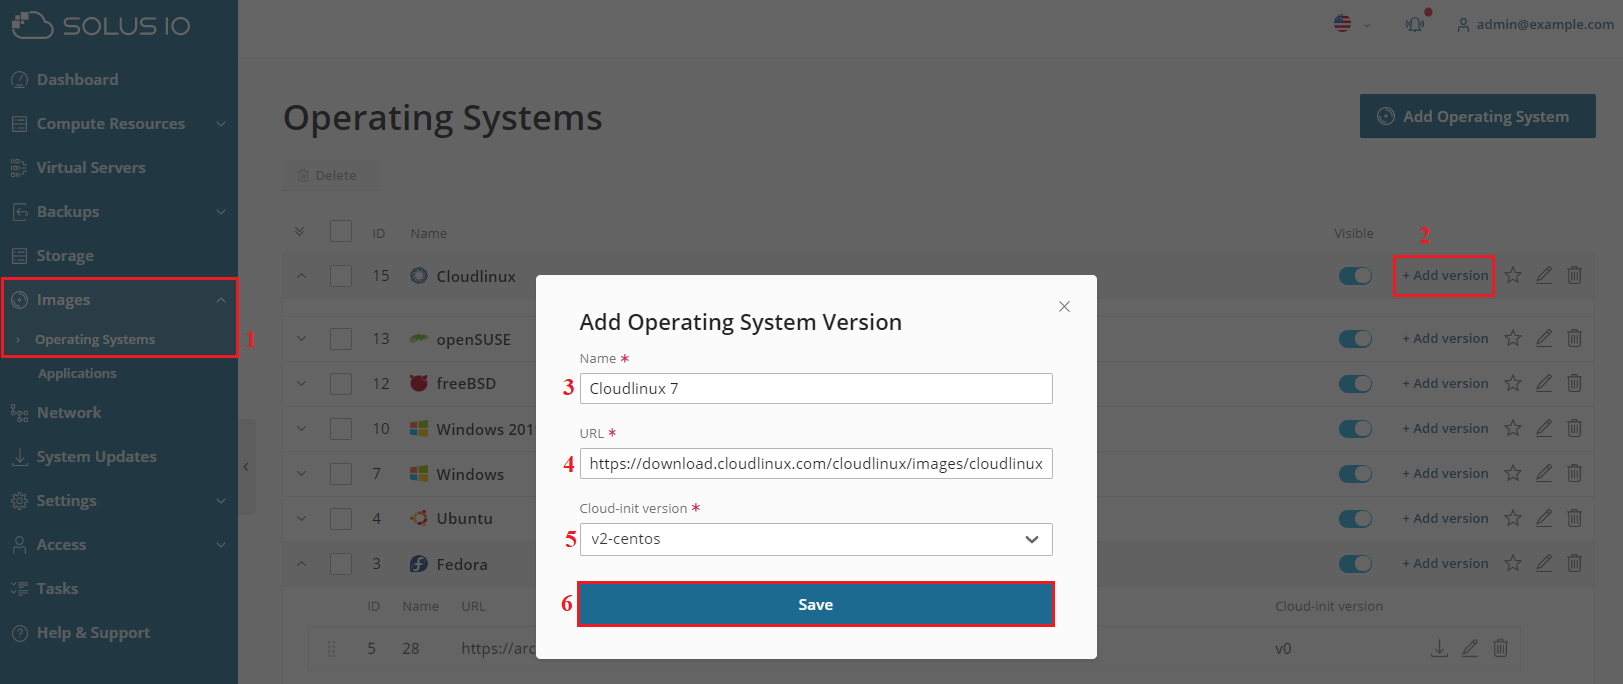Image resolution: width=1623 pixels, height=684 pixels.
Task: Expand Compute Resources sidebar menu
Action: pyautogui.click(x=119, y=124)
